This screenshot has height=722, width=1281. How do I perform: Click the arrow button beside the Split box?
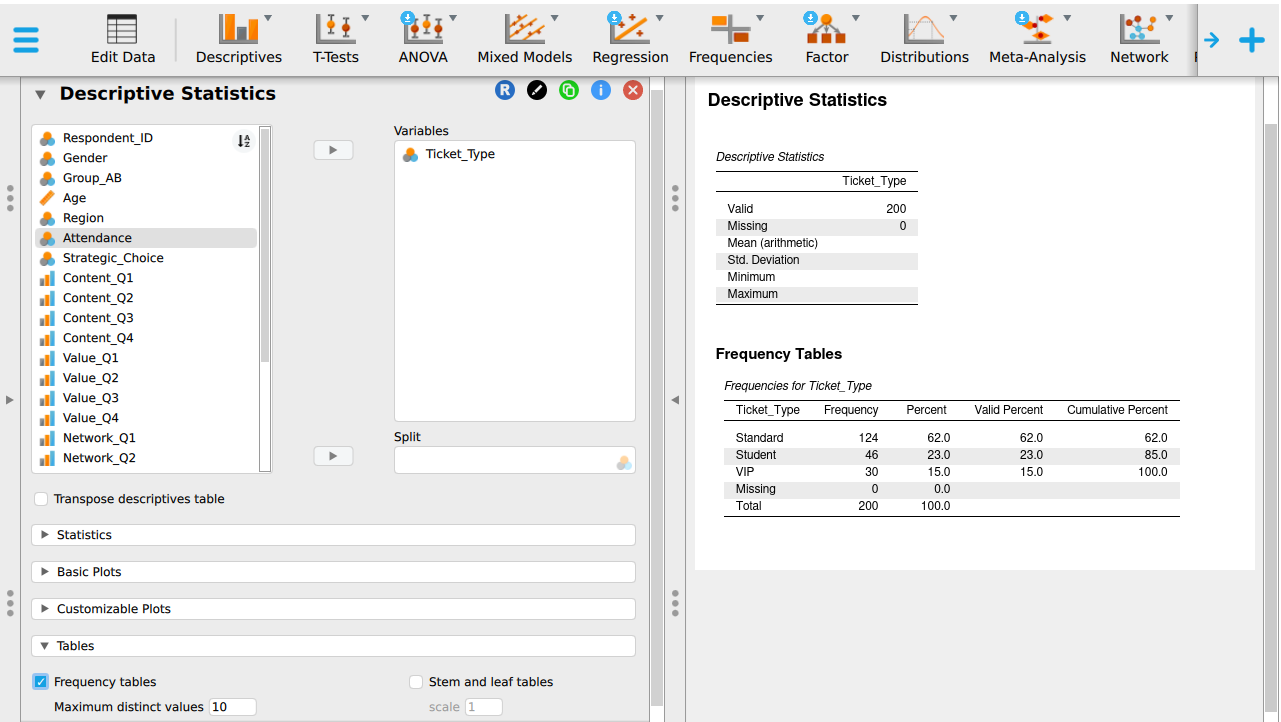[x=333, y=456]
